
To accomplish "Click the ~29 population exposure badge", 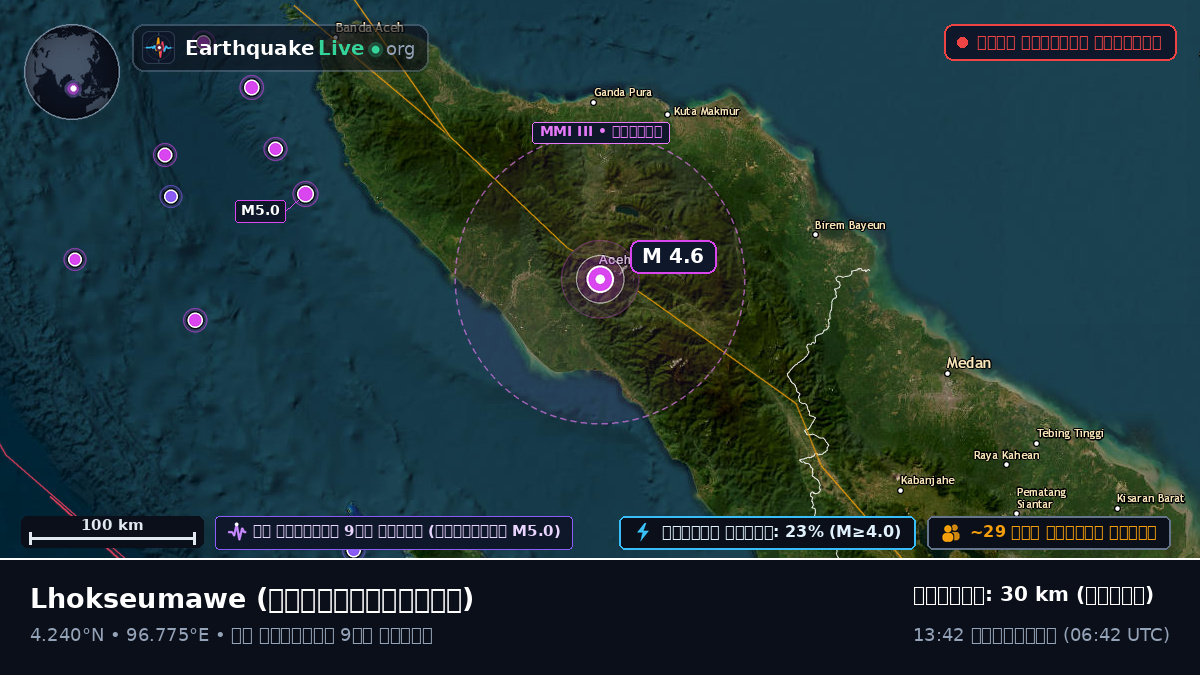I will click(x=1048, y=533).
